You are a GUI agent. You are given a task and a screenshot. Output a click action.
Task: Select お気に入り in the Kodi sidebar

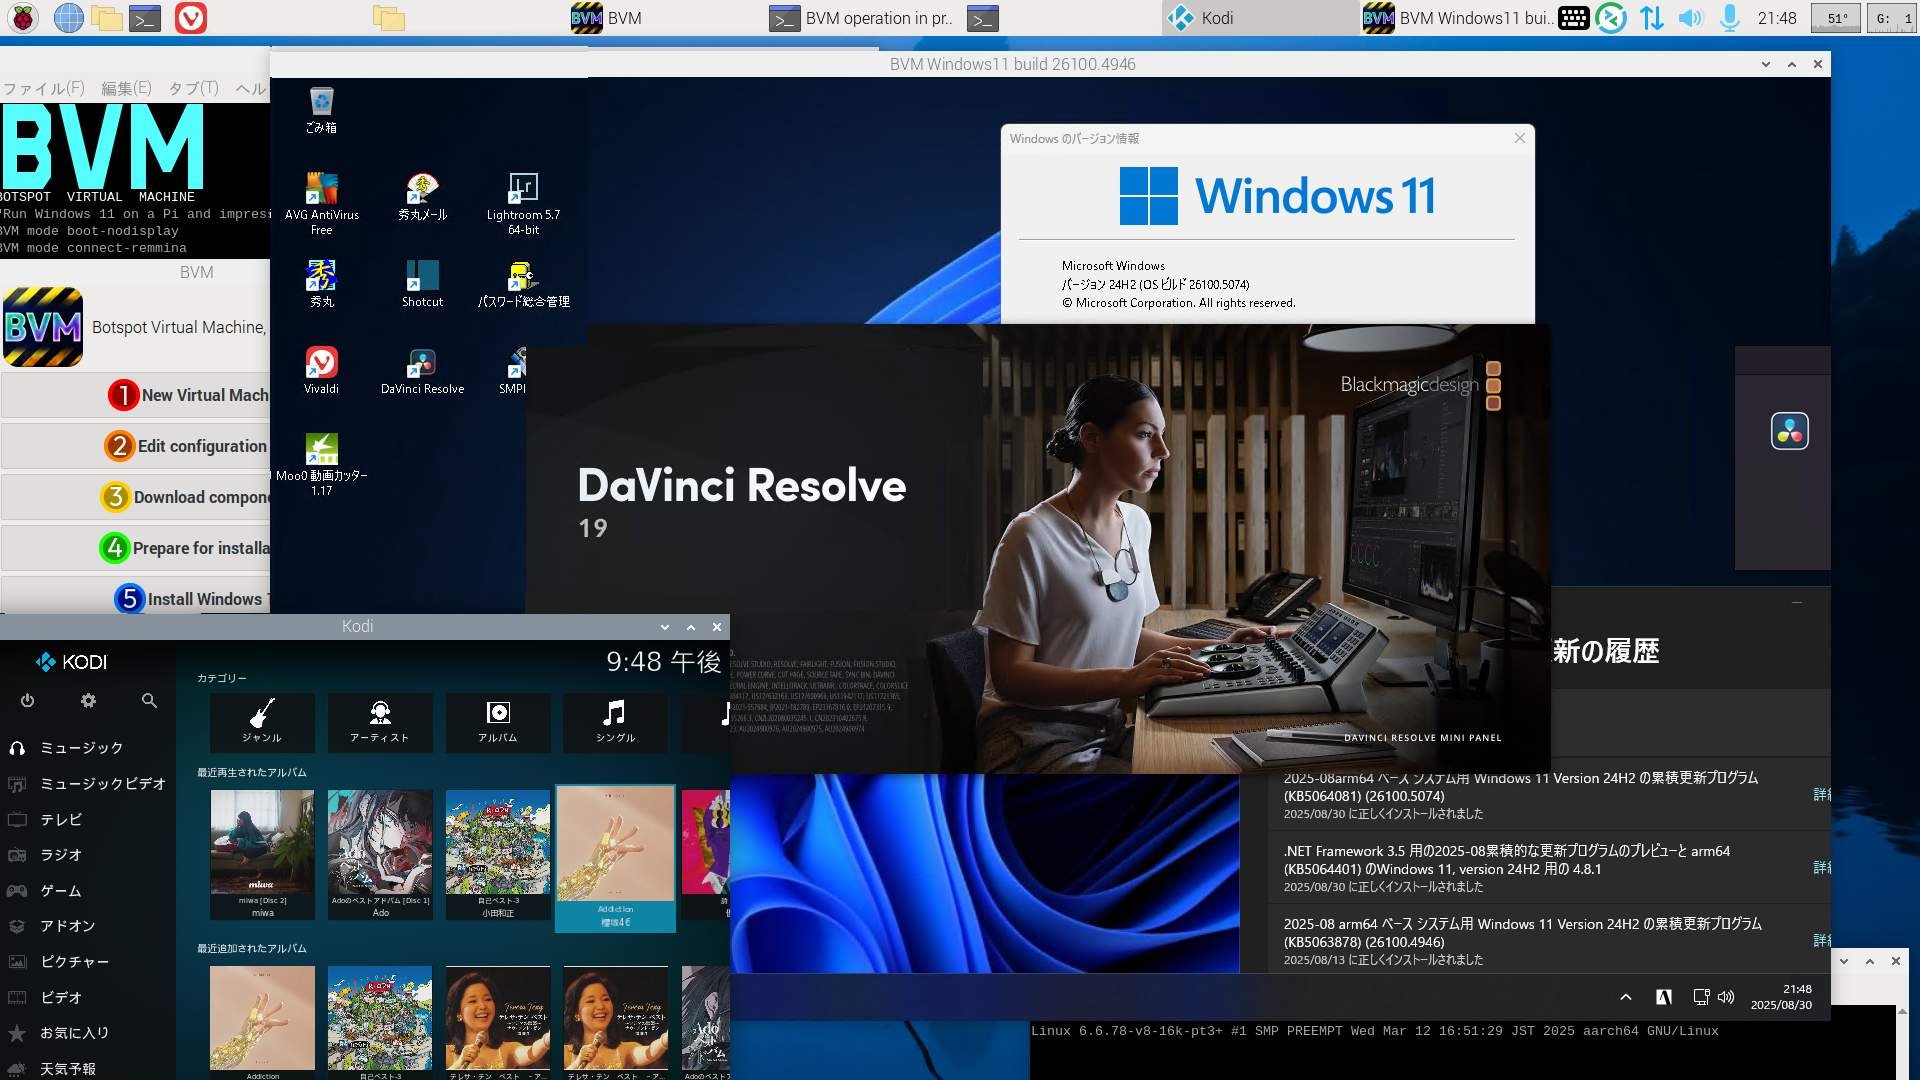tap(88, 1033)
